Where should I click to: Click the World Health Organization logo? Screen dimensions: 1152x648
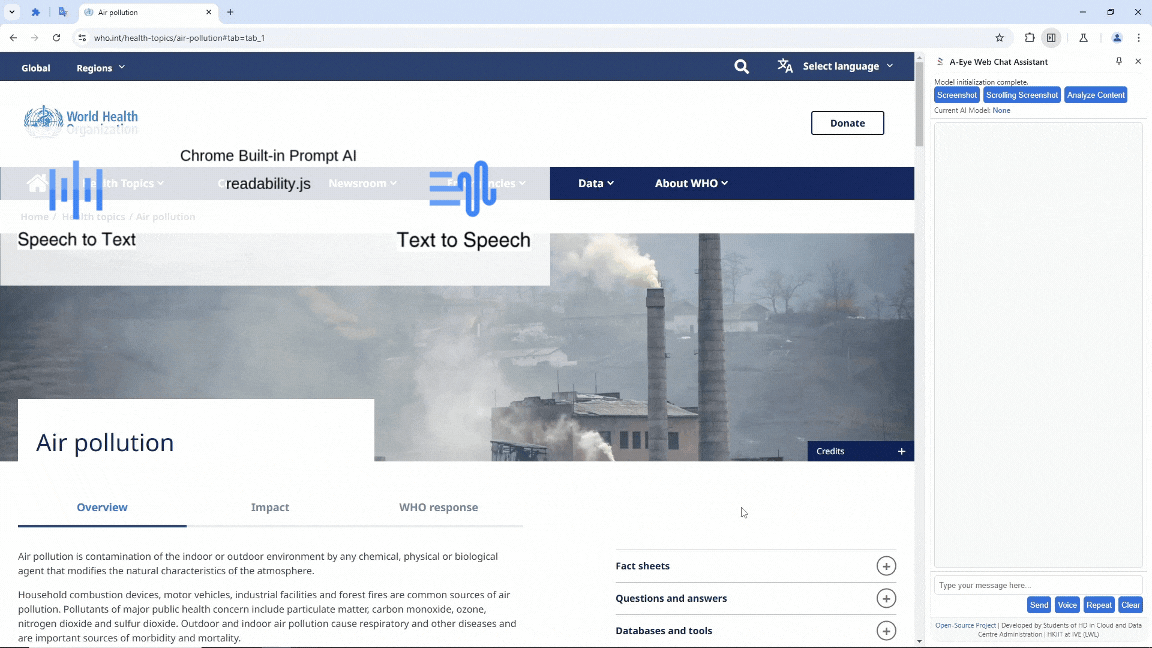point(81,121)
